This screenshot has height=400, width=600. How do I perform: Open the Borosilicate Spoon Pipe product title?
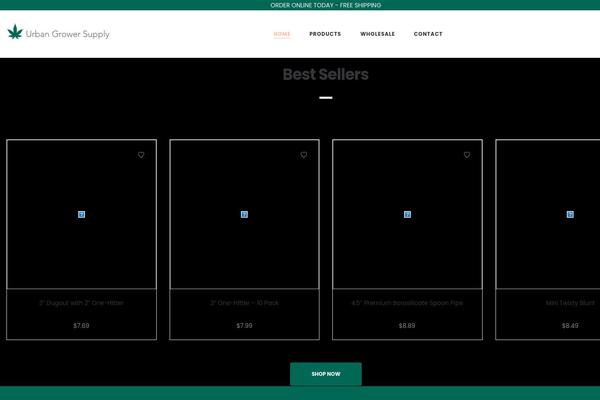point(407,303)
